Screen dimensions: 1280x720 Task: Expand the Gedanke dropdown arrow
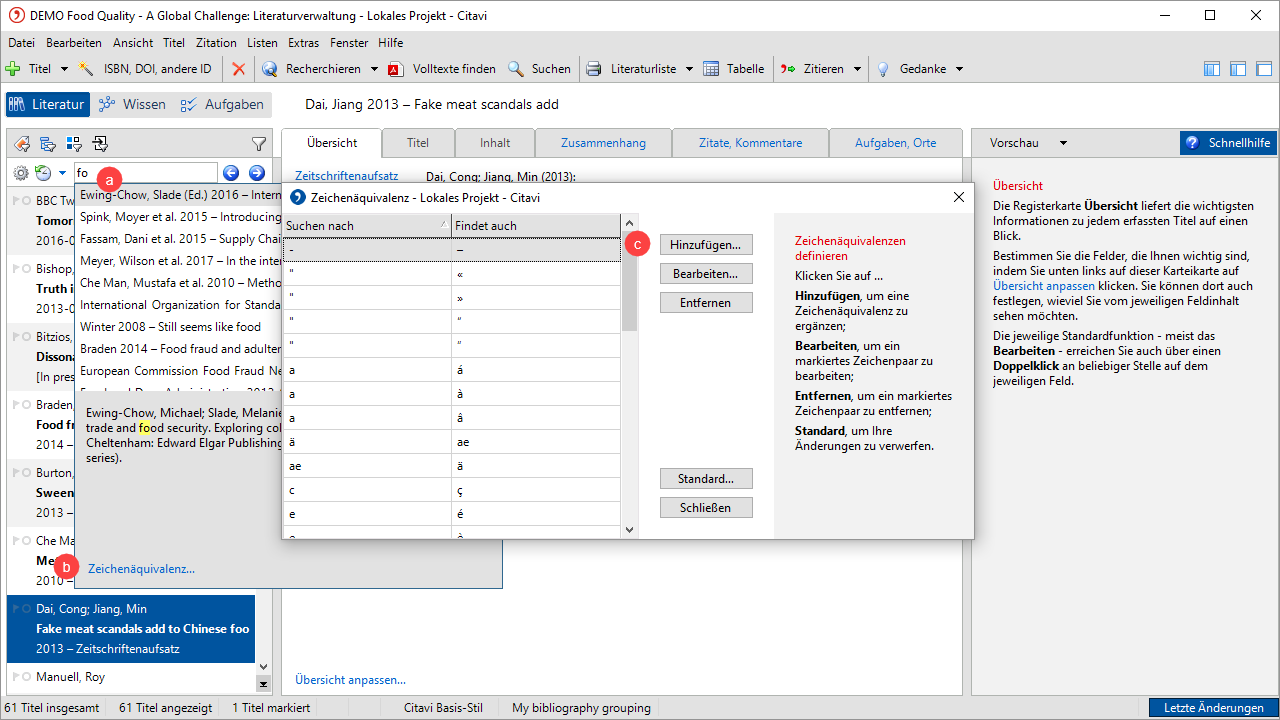[x=959, y=69]
